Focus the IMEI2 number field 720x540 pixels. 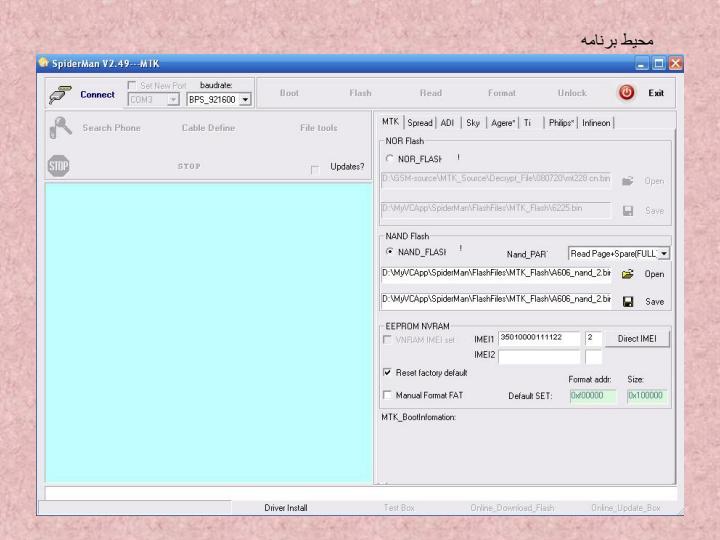tap(539, 357)
